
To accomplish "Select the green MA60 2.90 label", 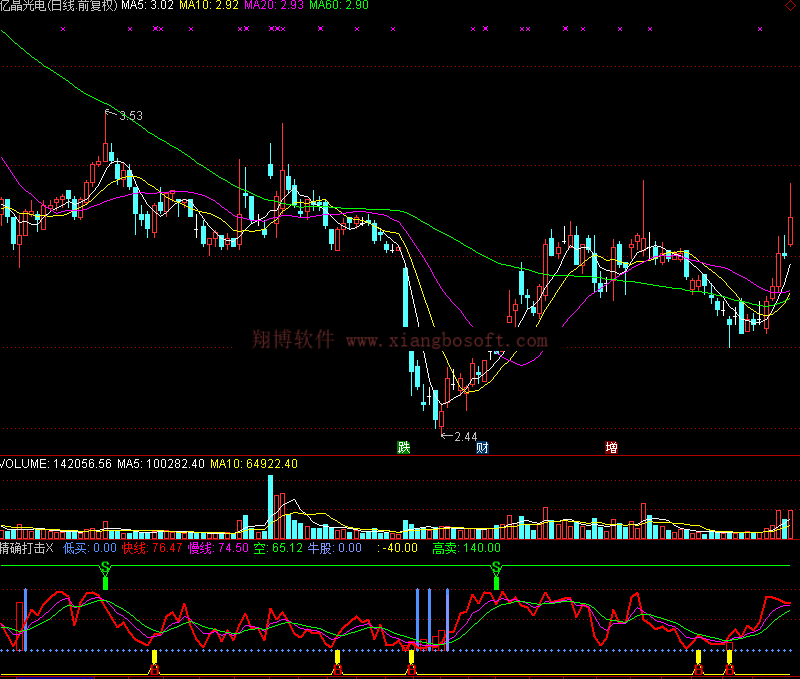I will [x=338, y=6].
